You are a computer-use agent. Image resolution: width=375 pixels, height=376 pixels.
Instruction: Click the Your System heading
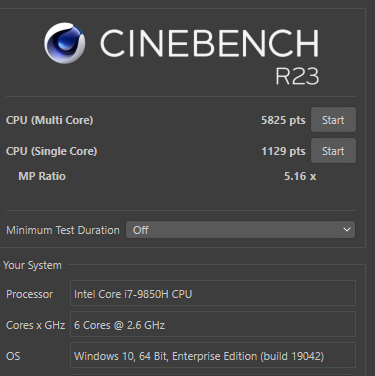(x=32, y=265)
